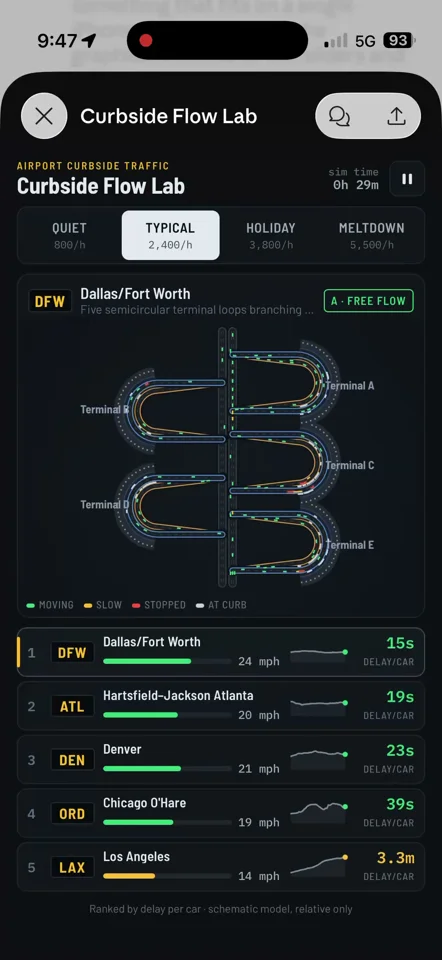Select the Denver ranking row
Screen dimensions: 442x960
point(221,760)
